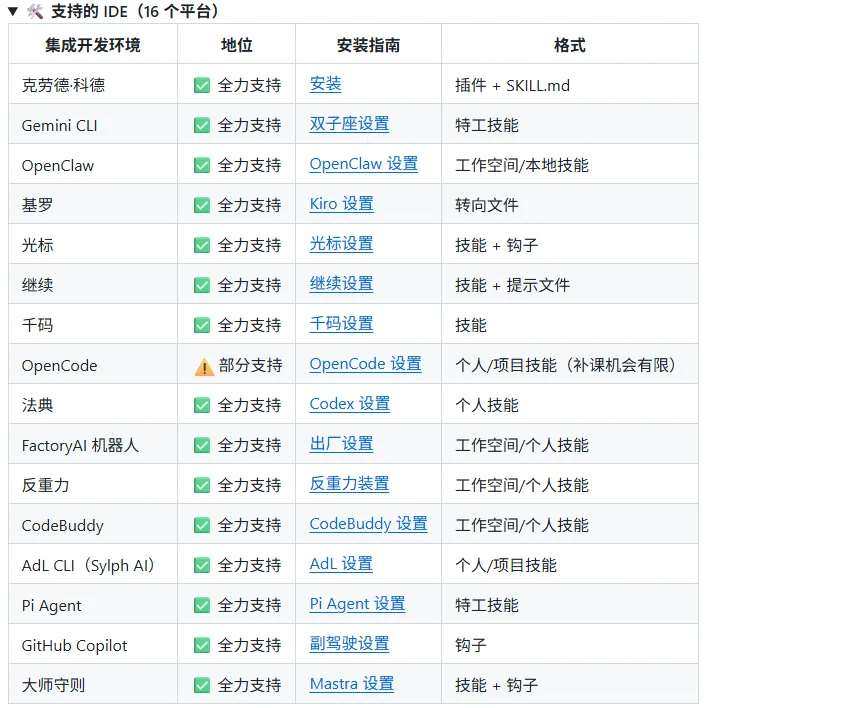Collapse the 支持的 IDE section triangle
The image size is (860, 708).
point(13,11)
